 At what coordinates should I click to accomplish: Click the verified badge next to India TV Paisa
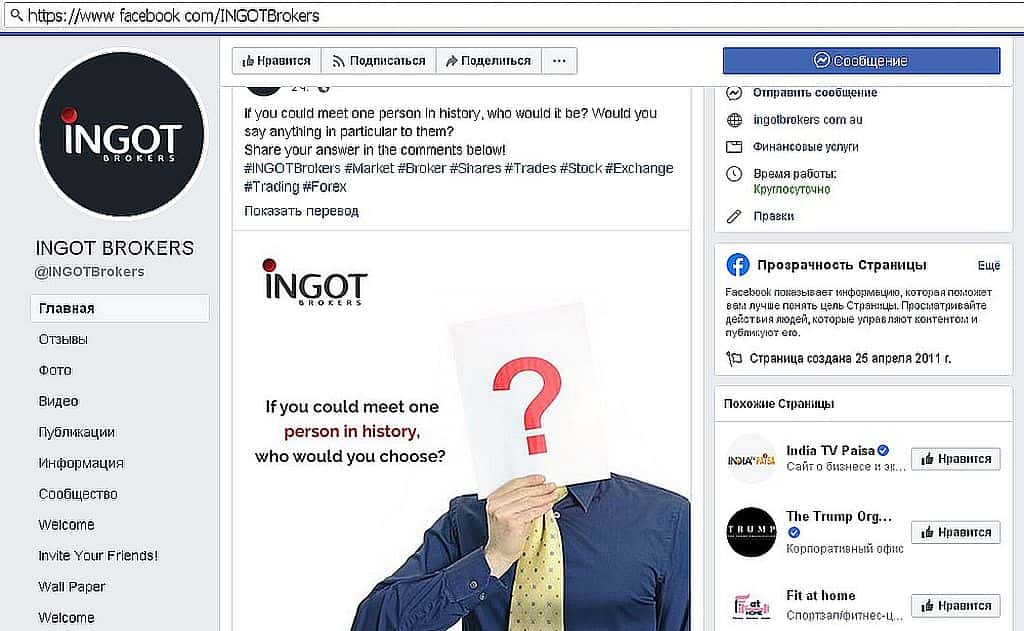click(883, 451)
